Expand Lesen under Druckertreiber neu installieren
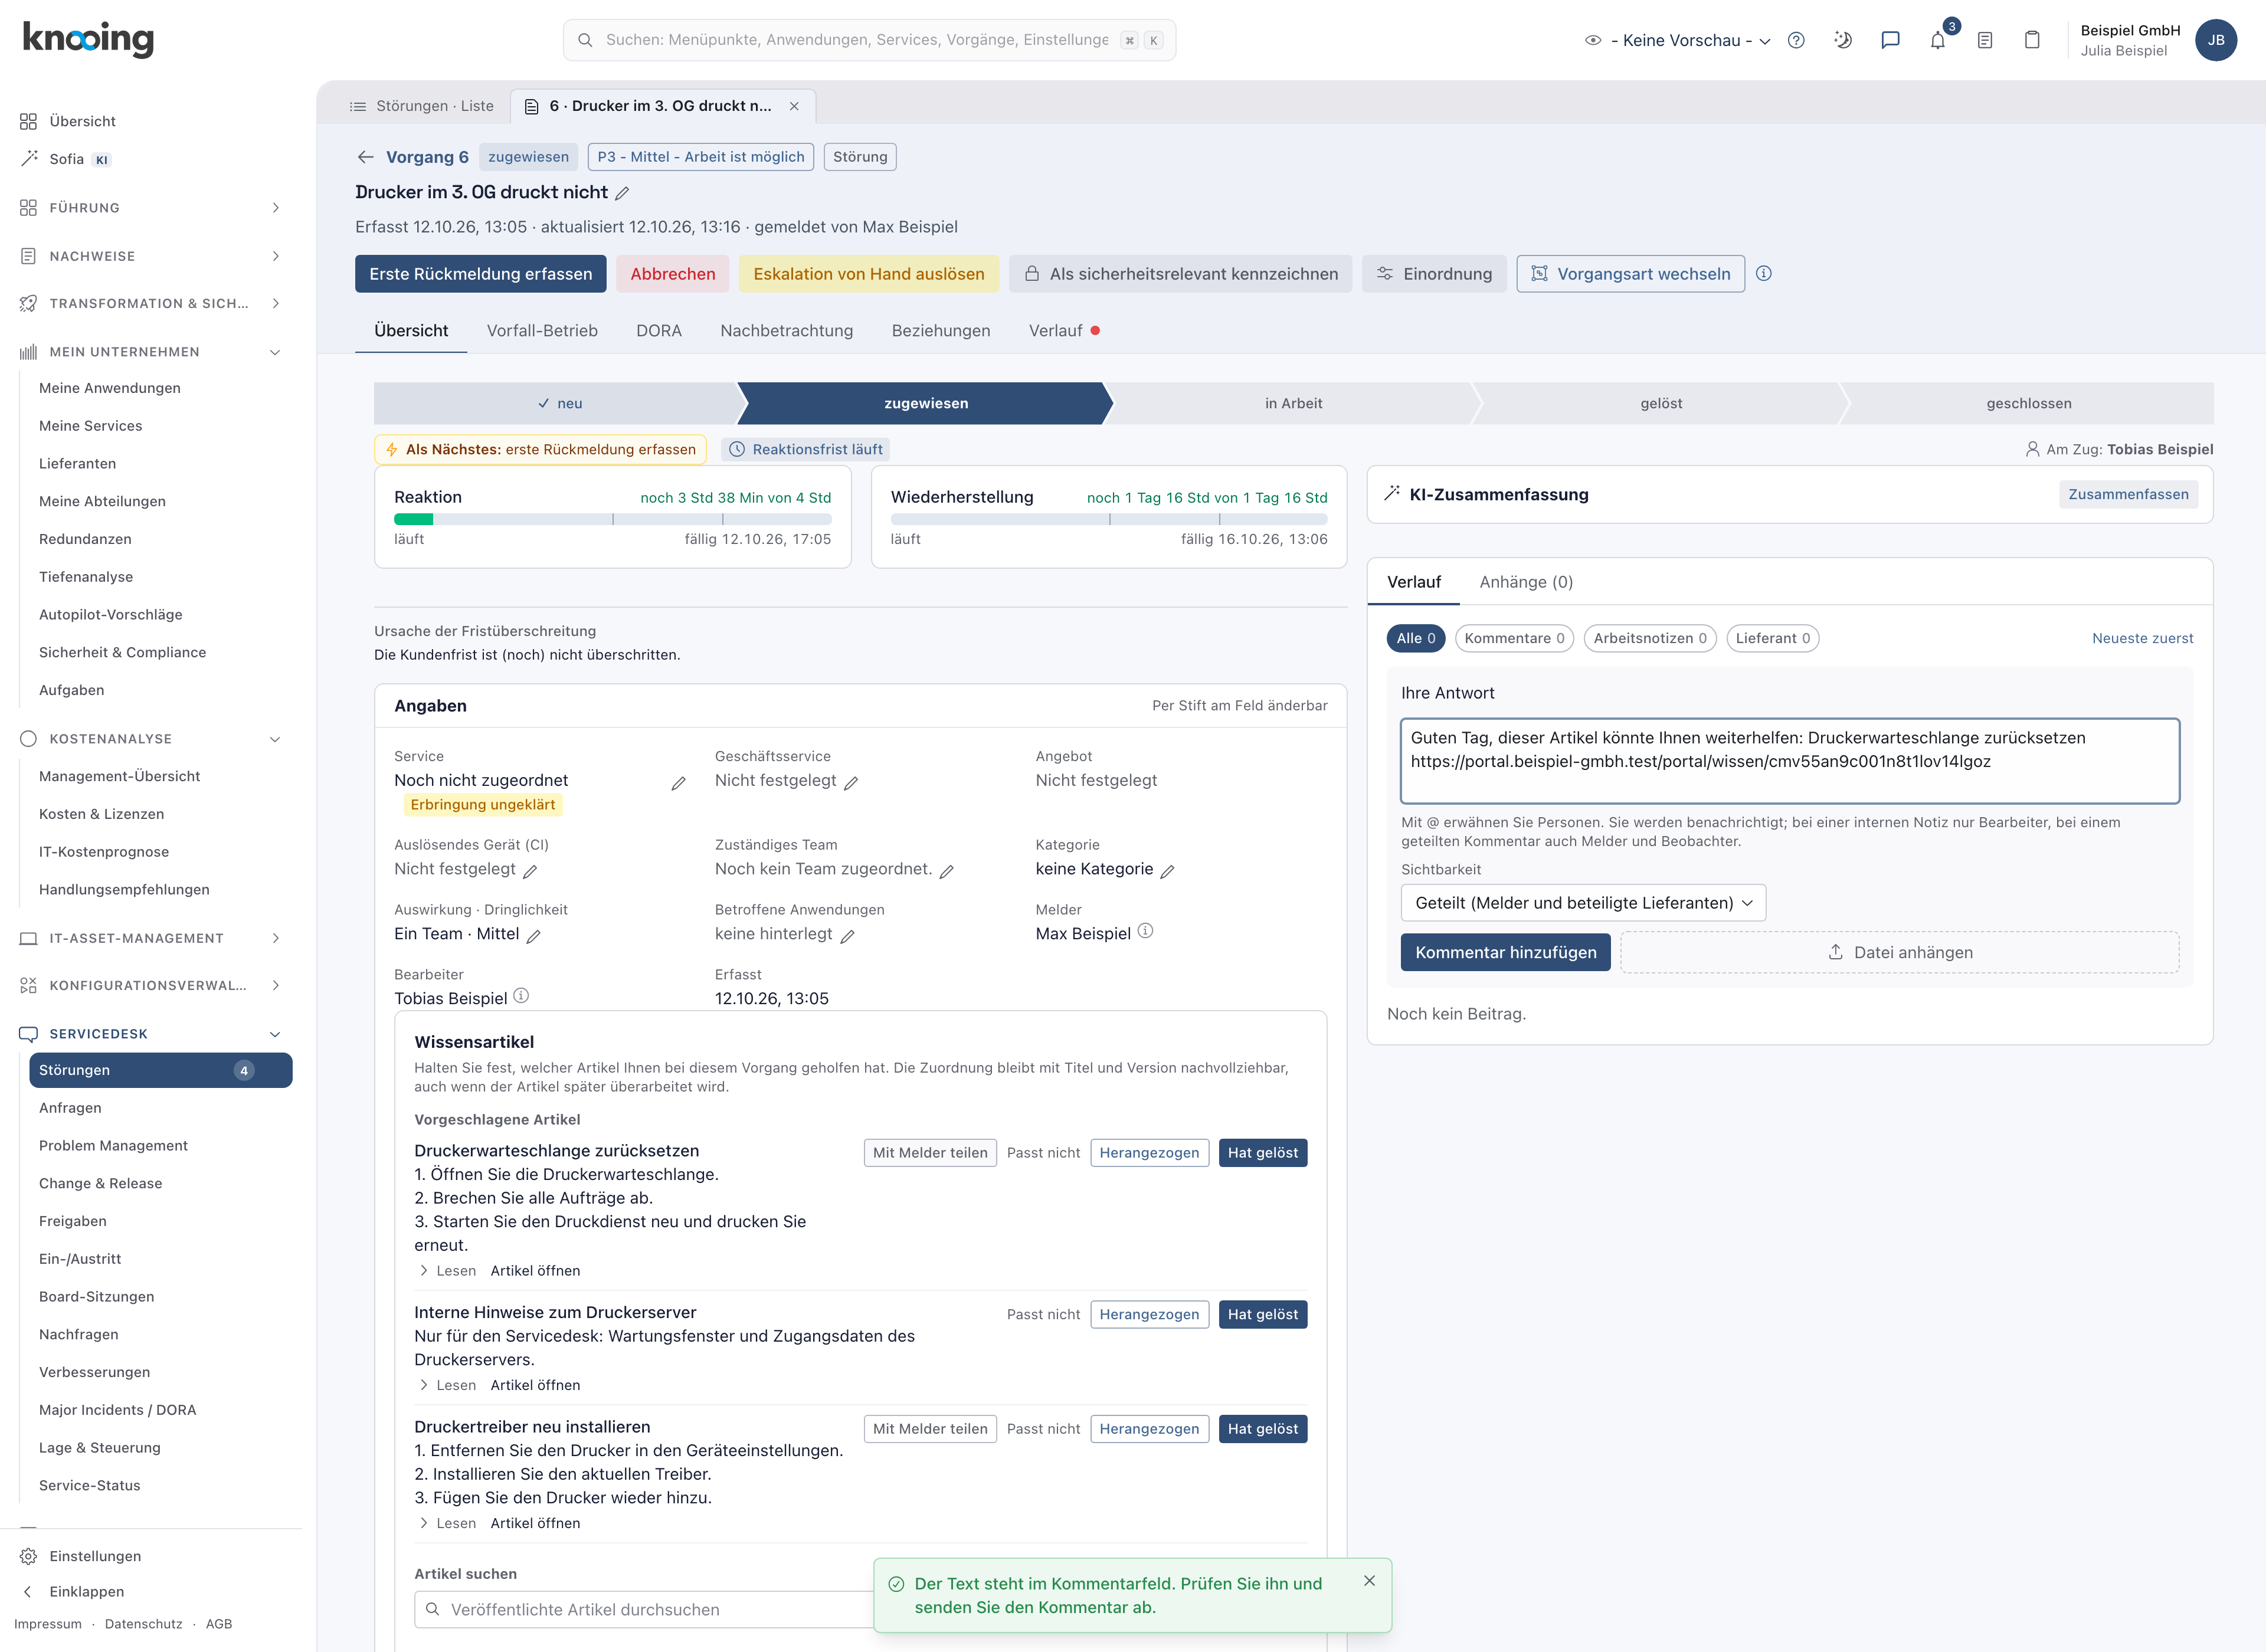The image size is (2266, 1652). [447, 1523]
